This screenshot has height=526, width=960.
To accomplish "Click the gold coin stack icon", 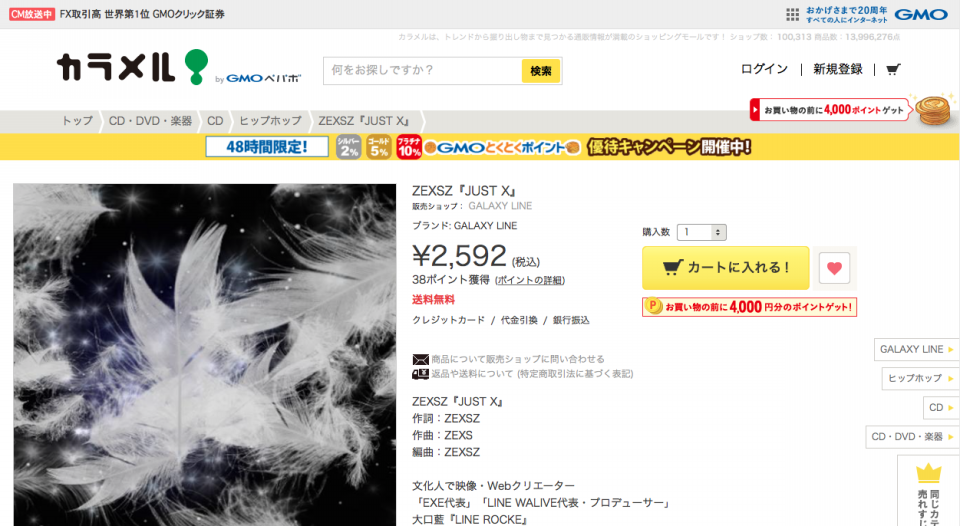I will [933, 110].
